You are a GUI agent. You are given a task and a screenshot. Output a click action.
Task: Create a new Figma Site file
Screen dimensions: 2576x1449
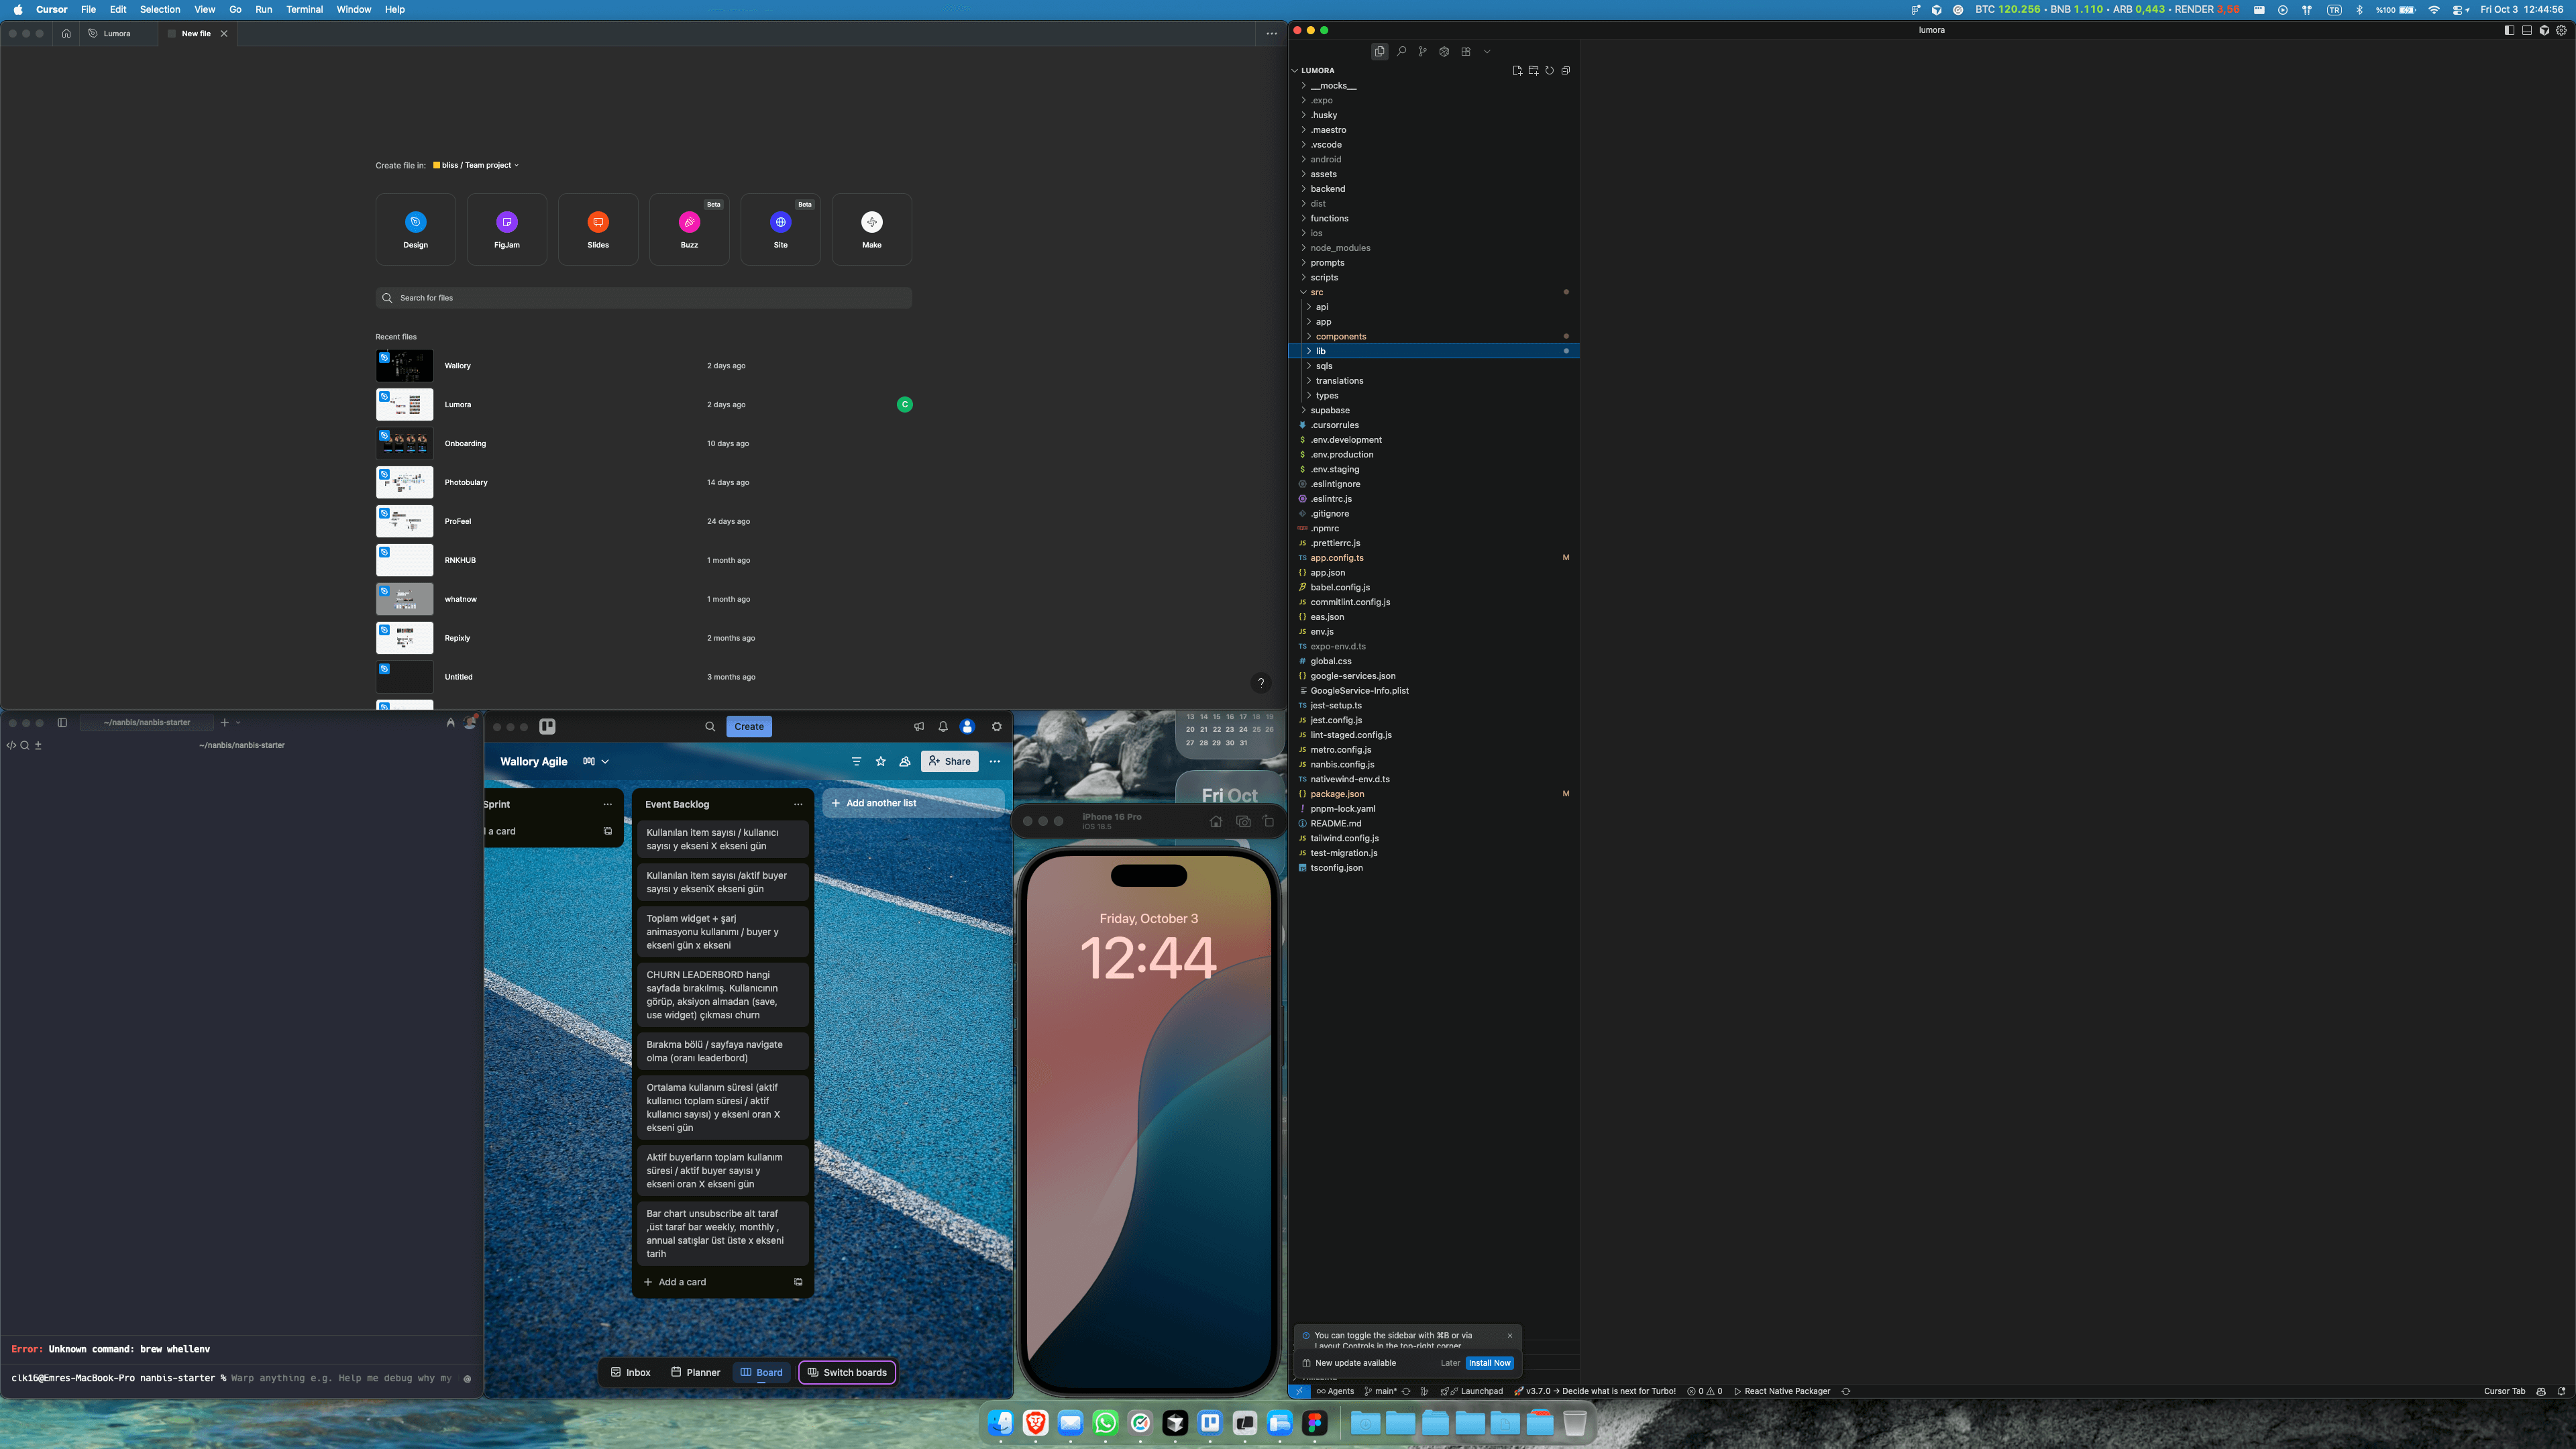780,229
